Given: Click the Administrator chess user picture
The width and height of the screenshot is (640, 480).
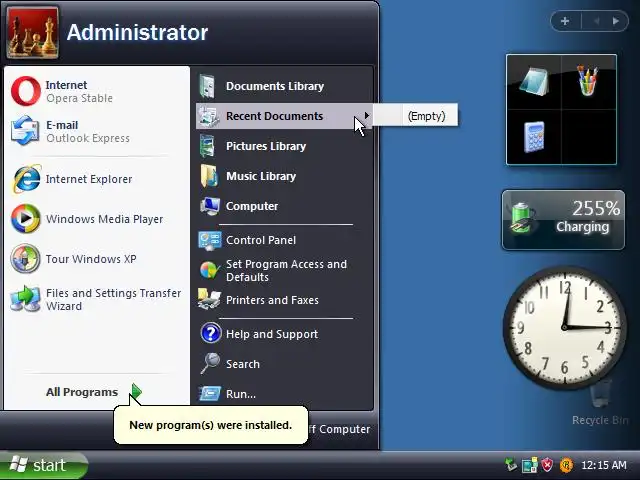Looking at the screenshot, I should [32, 33].
